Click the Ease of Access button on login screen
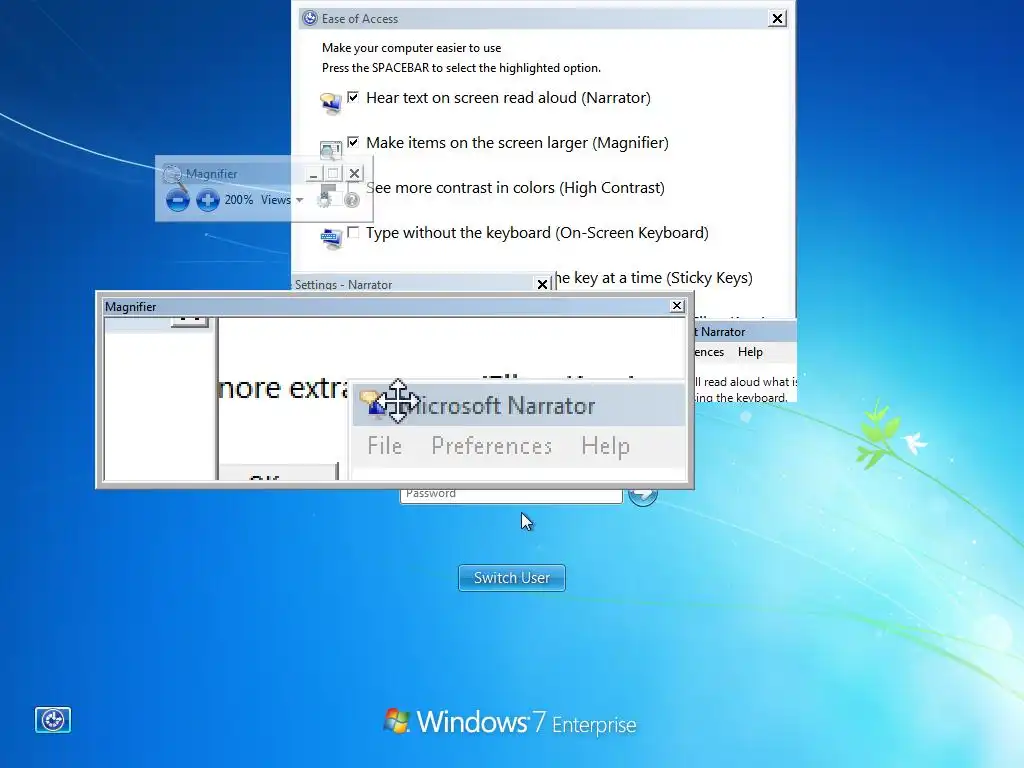The height and width of the screenshot is (768, 1024). click(x=53, y=720)
